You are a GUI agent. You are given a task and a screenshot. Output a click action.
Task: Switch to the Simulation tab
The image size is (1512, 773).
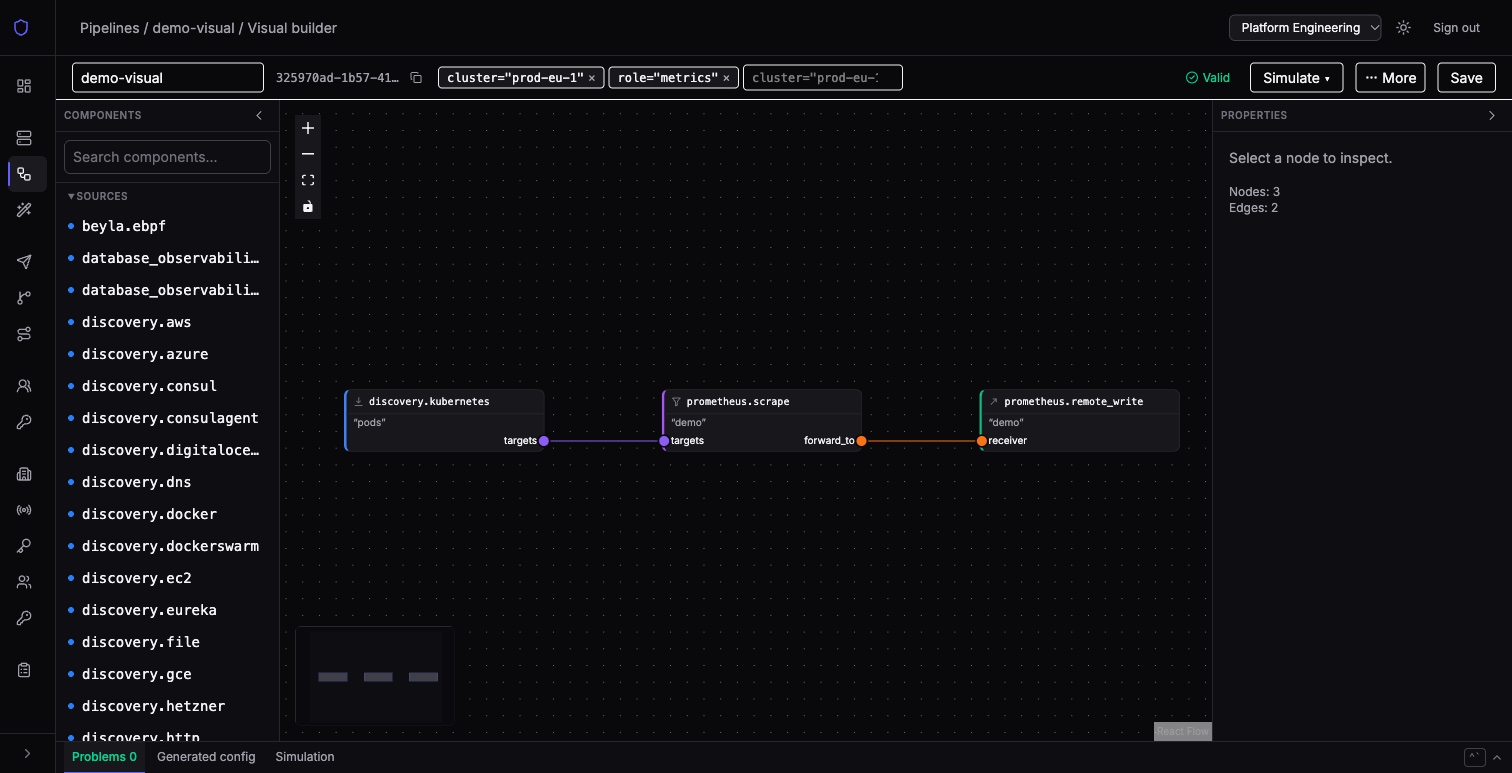305,757
